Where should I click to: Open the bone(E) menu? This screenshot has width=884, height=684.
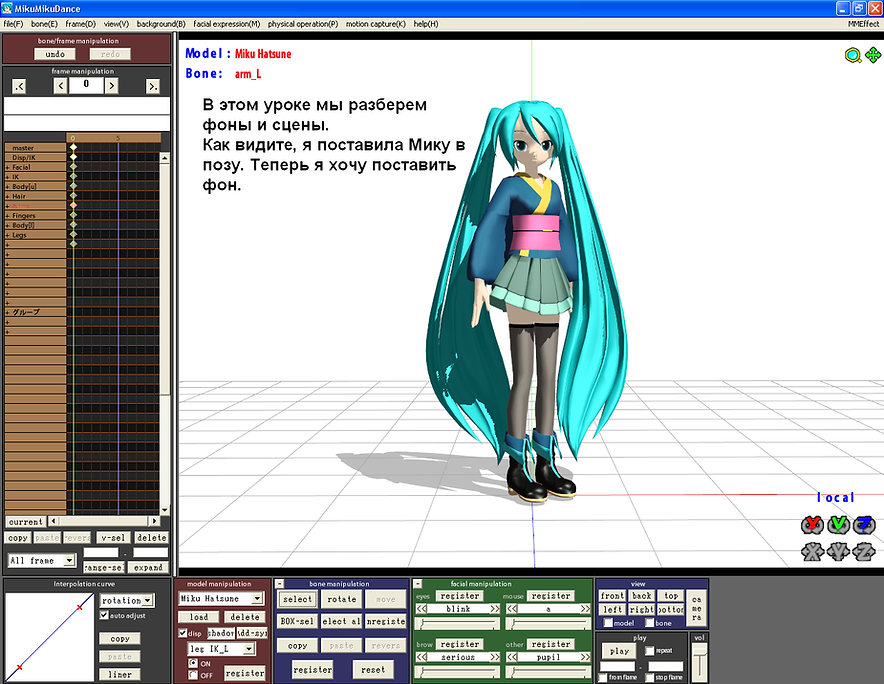pyautogui.click(x=44, y=24)
